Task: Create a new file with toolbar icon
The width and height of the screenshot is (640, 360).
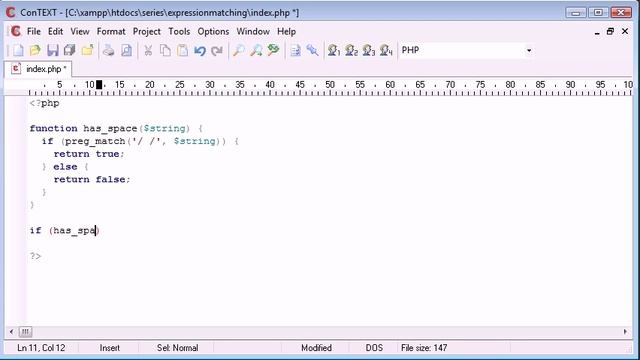Action: pos(18,50)
